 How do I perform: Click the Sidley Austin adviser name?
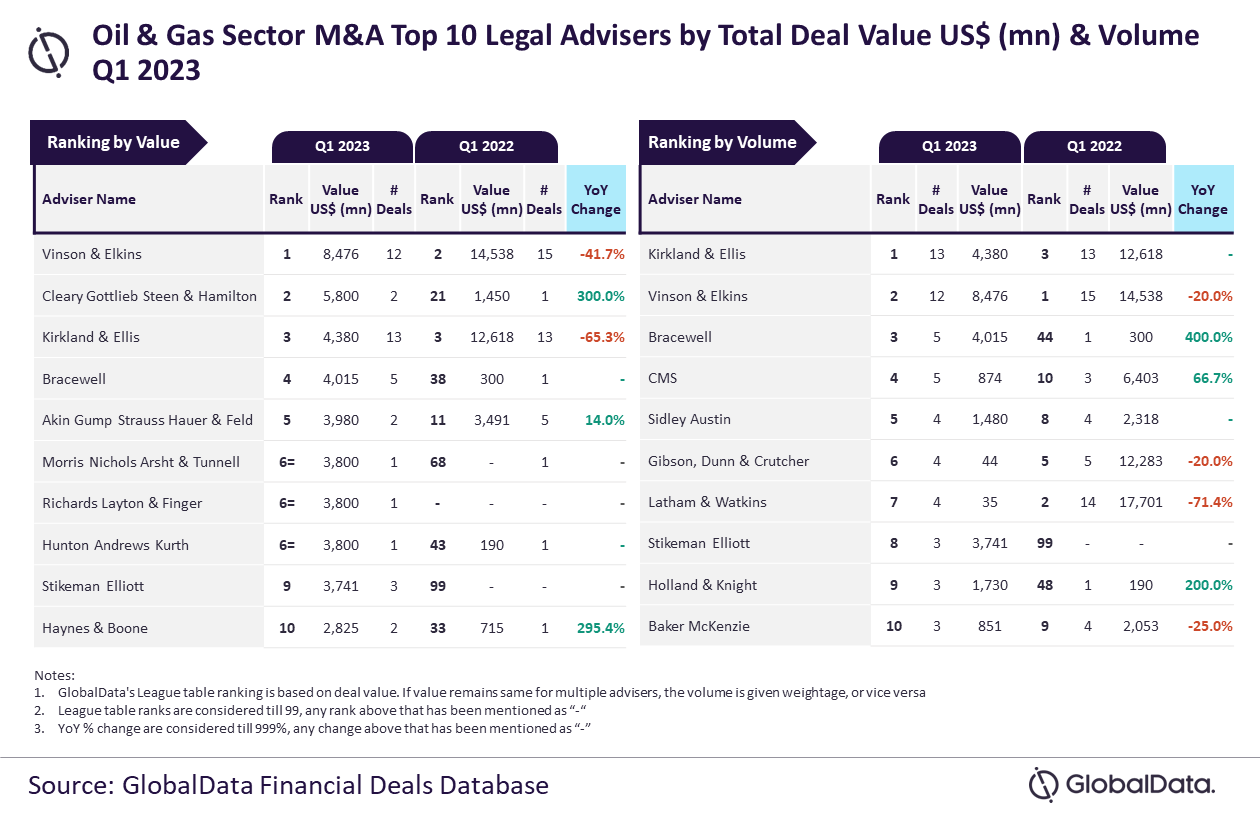[690, 419]
